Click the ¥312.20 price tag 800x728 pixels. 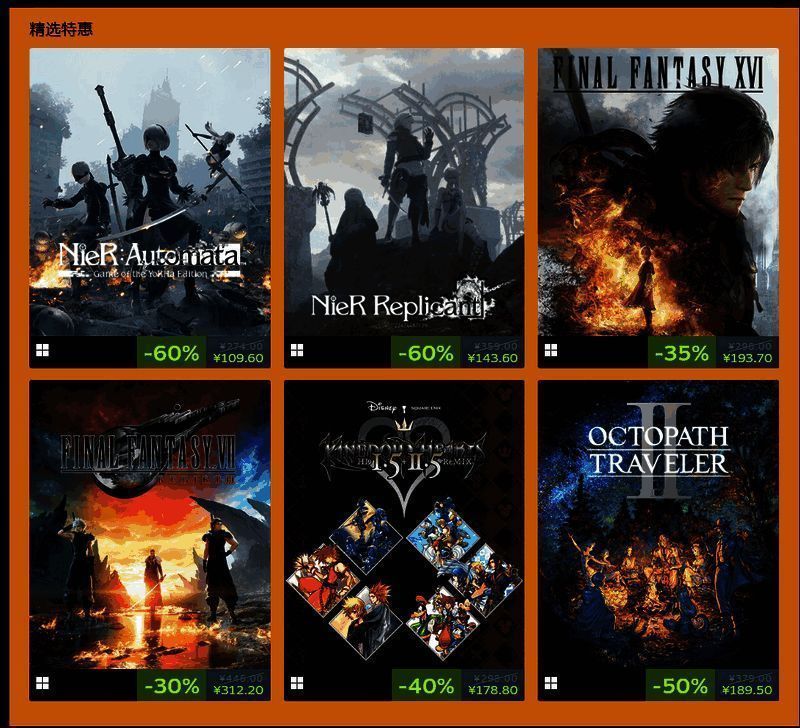click(x=238, y=691)
